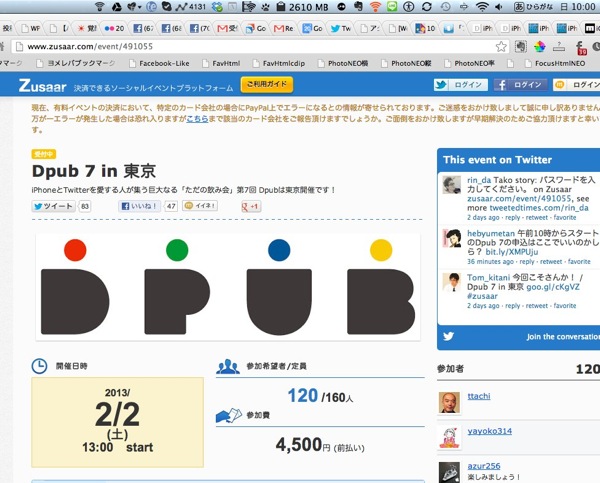The width and height of the screenshot is (600, 483).
Task: Click the paw print menu bar icon
Action: click(266, 7)
